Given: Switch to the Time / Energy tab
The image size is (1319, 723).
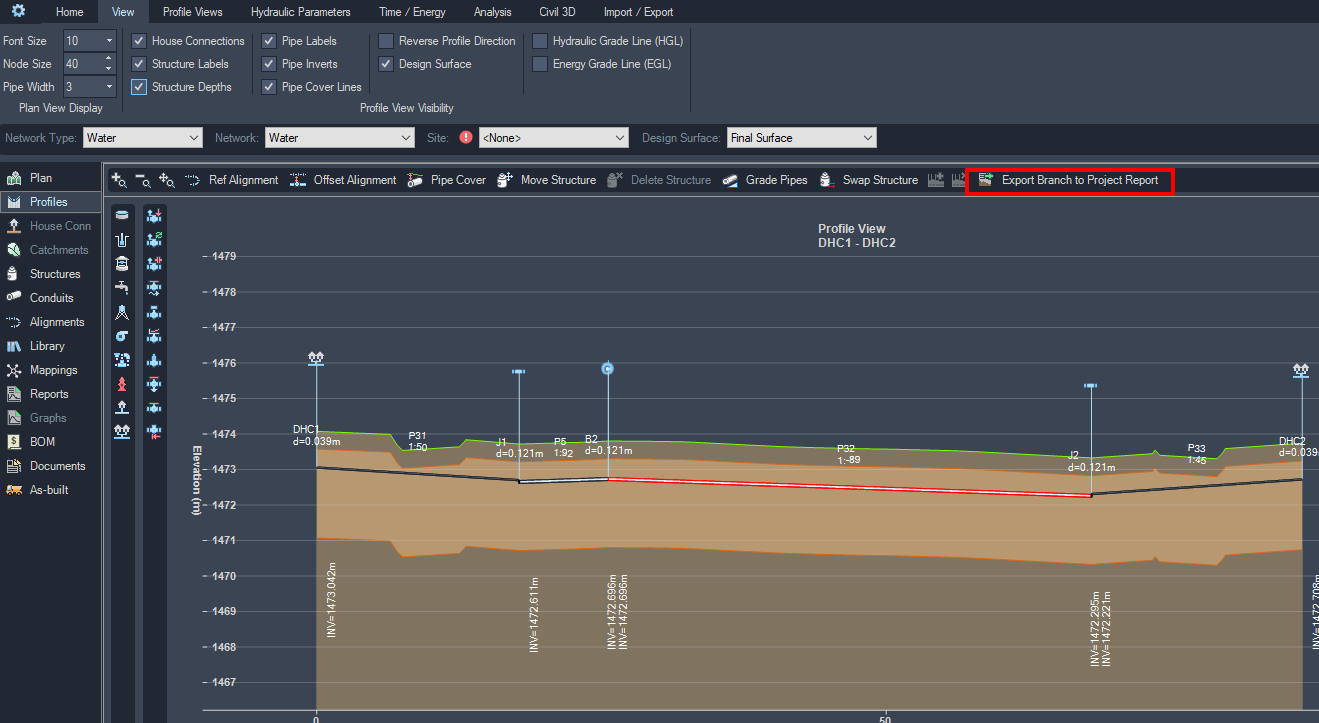Looking at the screenshot, I should 412,12.
